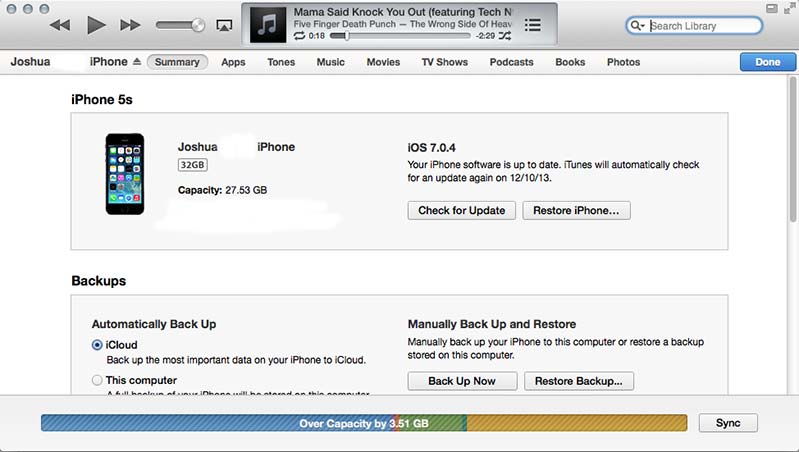Click the artist text Five Finger Death Punch
Image resolution: width=799 pixels, height=452 pixels.
click(344, 24)
